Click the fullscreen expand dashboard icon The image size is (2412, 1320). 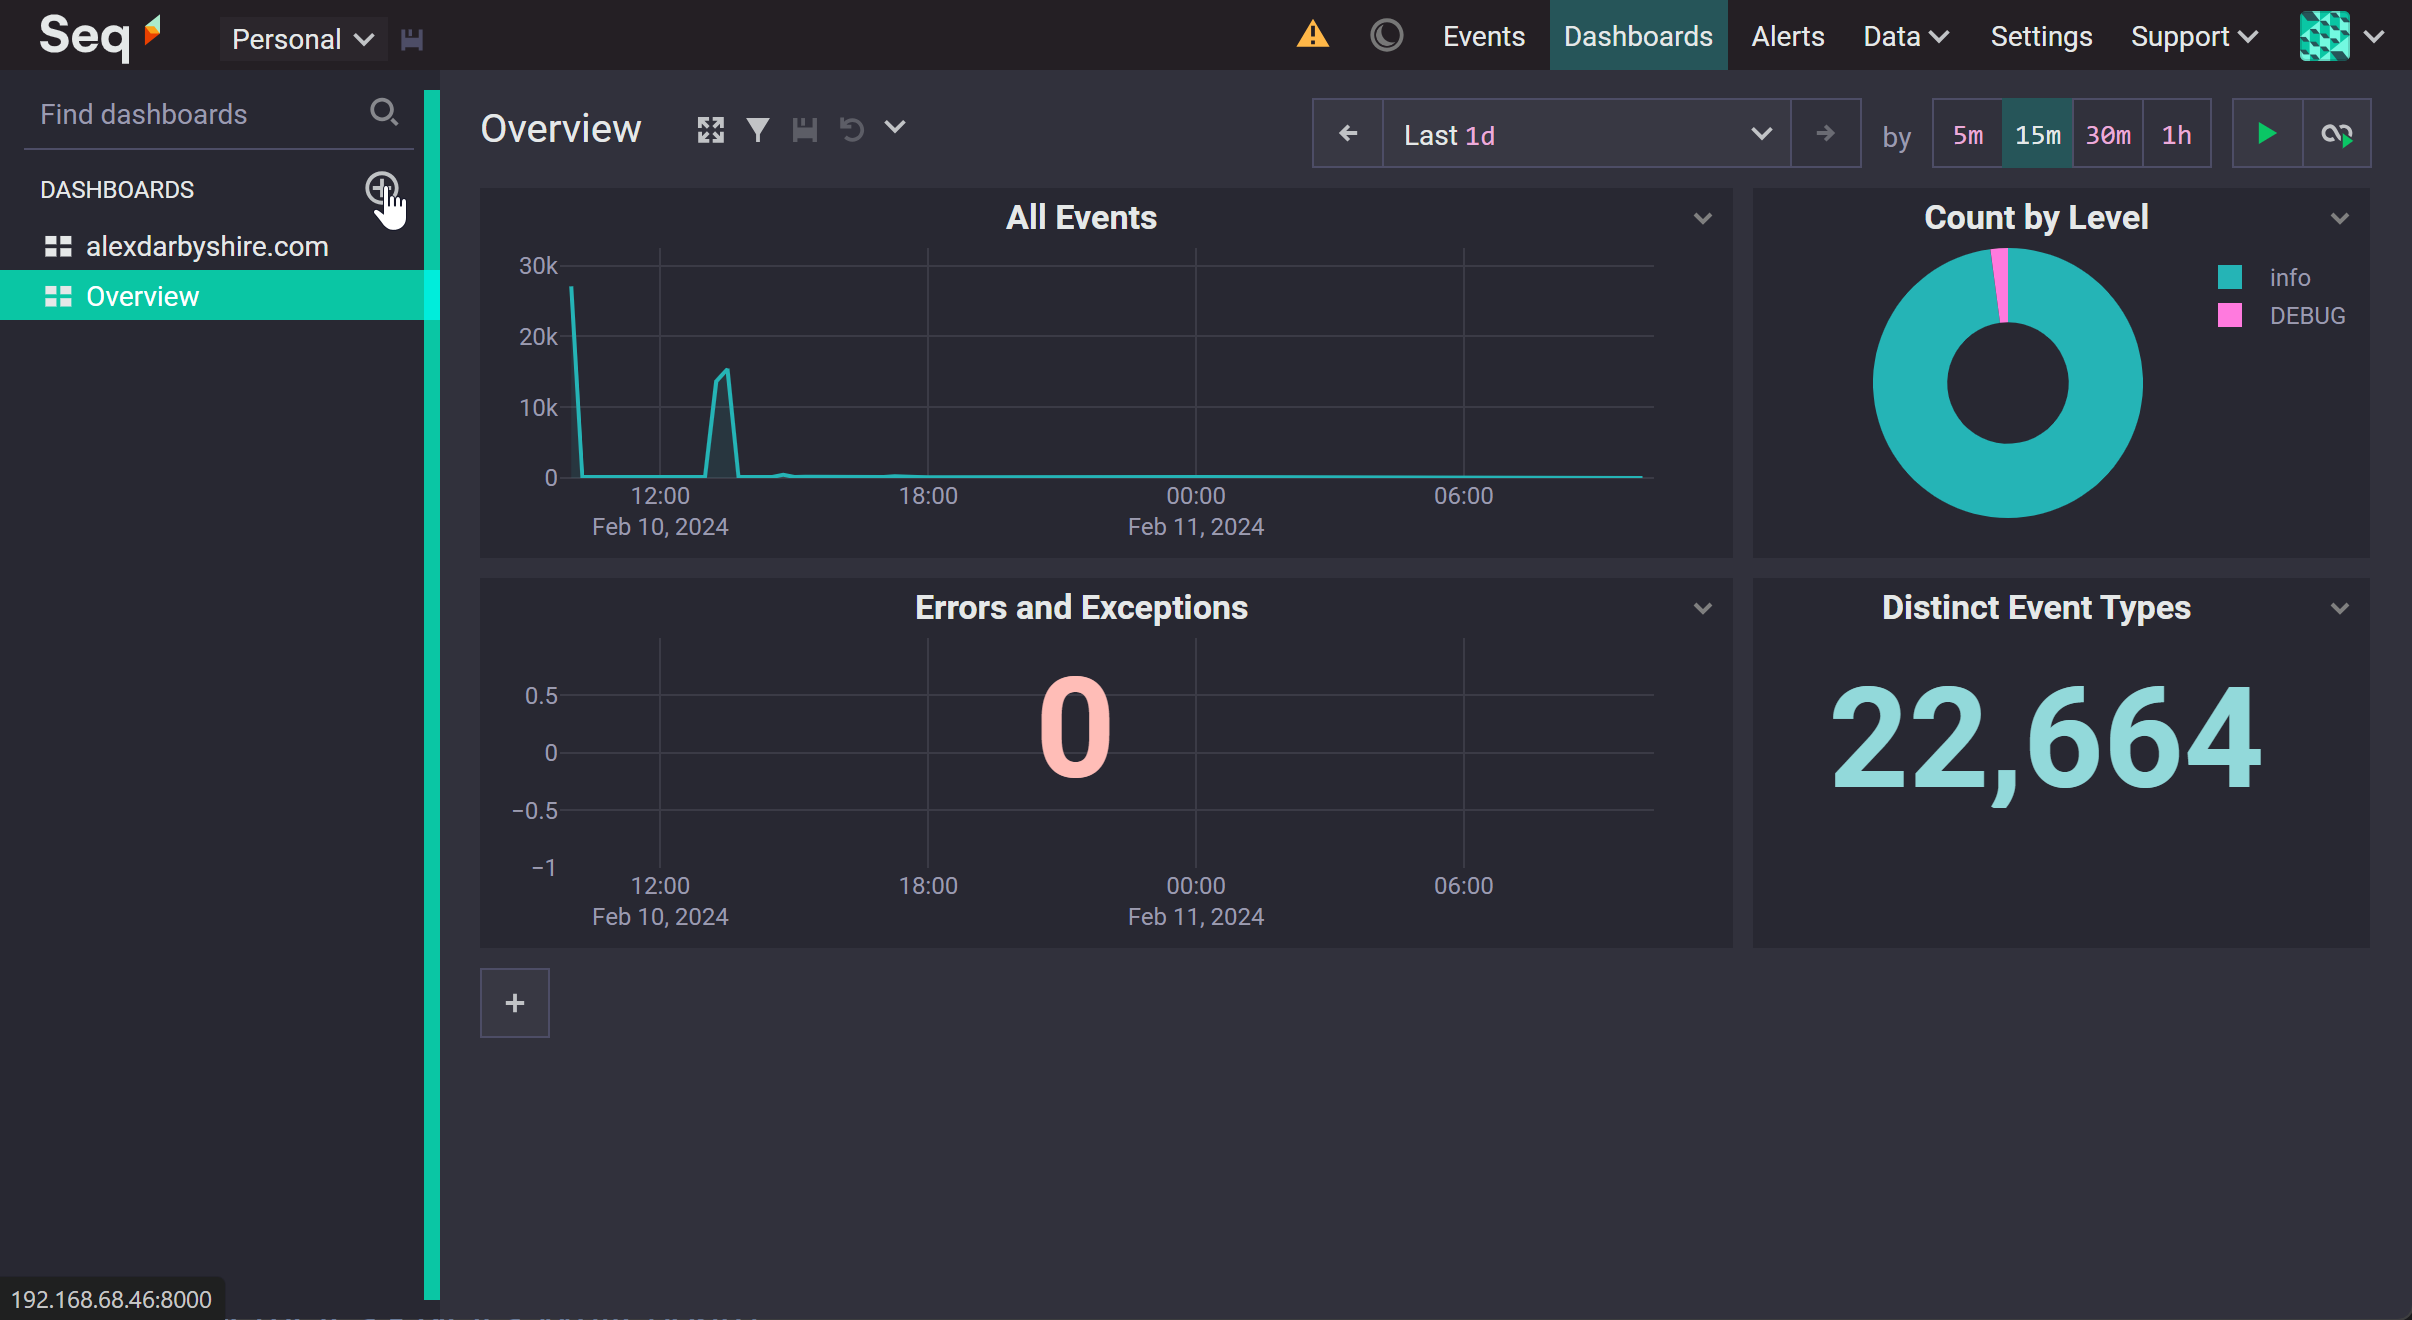click(x=710, y=130)
